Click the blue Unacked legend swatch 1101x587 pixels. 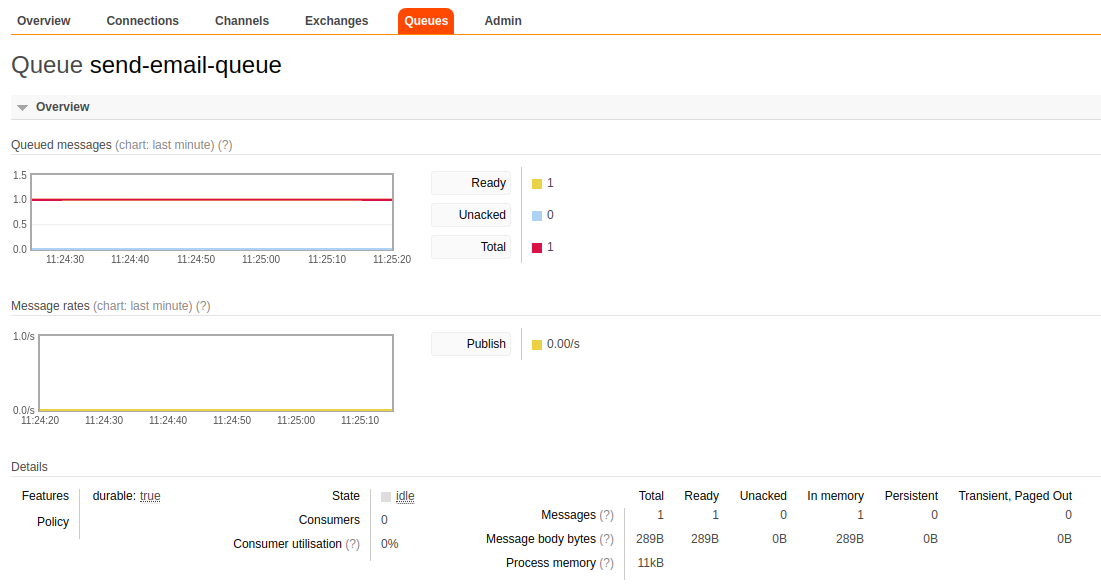coord(537,216)
